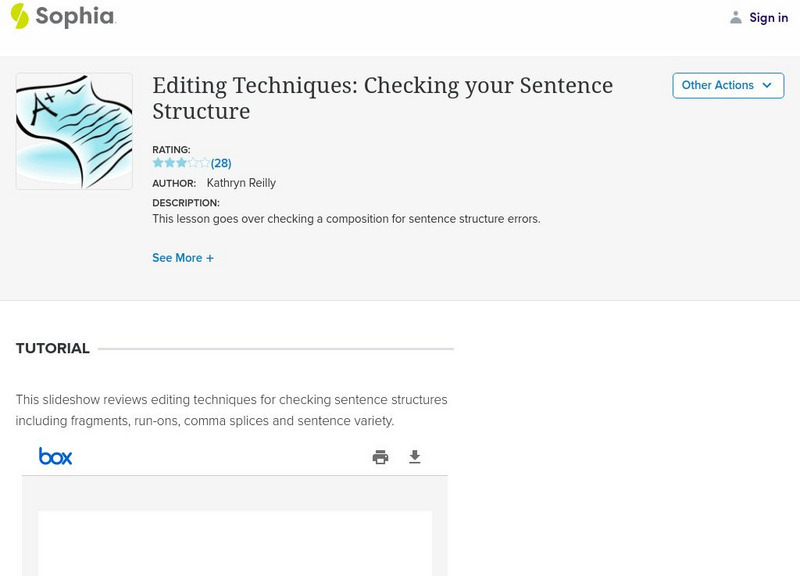
Task: Click the fourth rating star
Action: point(193,163)
